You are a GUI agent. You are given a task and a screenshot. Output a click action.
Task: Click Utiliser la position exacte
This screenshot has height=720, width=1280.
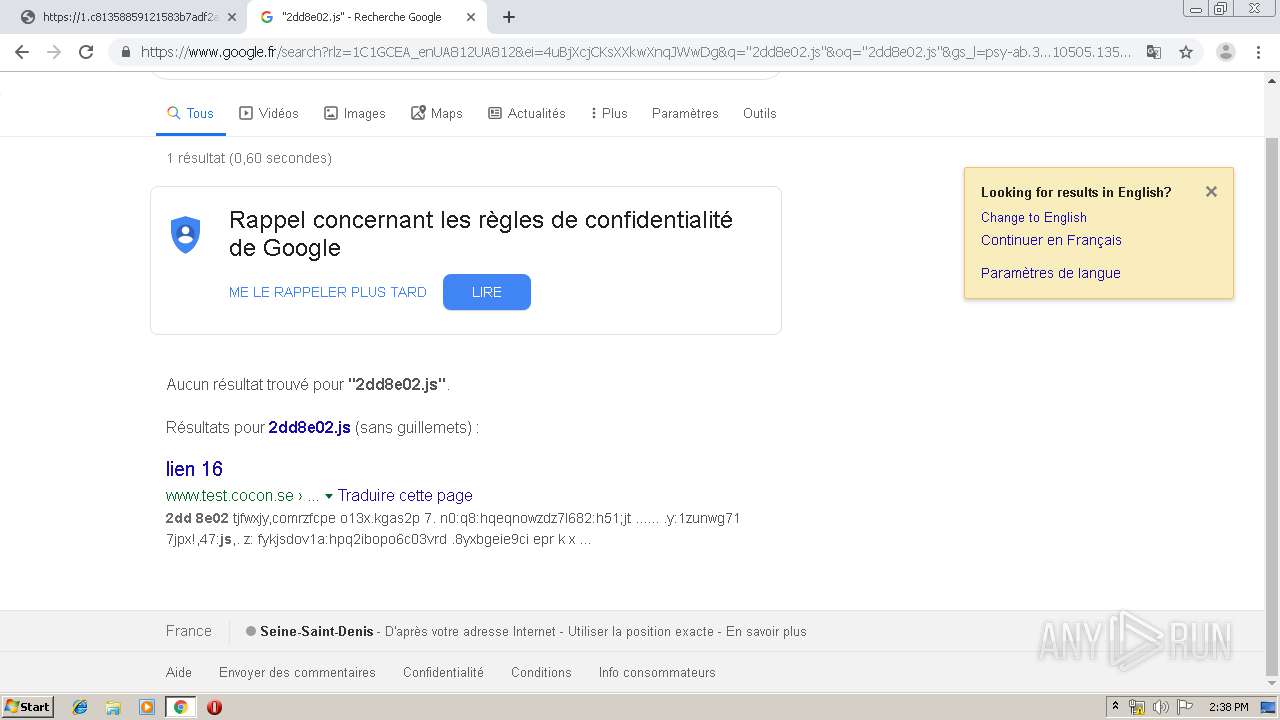tap(641, 631)
